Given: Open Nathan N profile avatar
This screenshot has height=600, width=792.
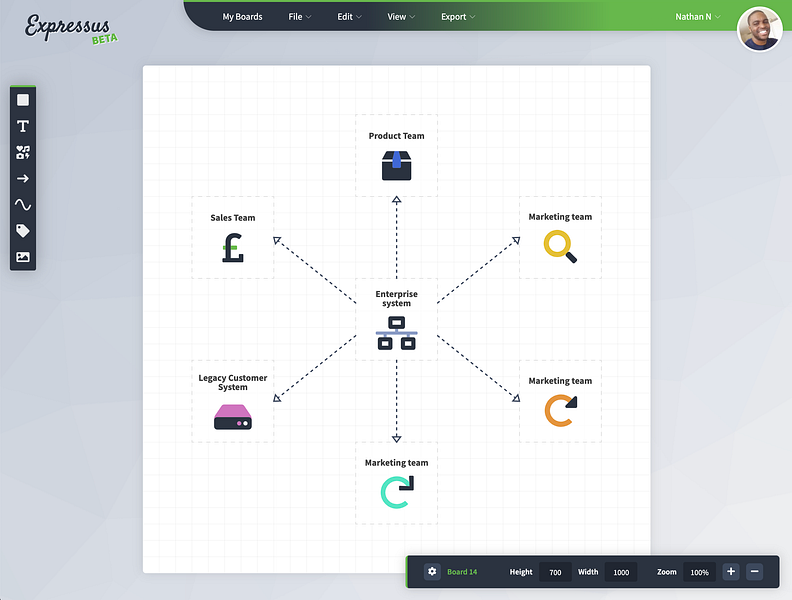Looking at the screenshot, I should (x=760, y=29).
